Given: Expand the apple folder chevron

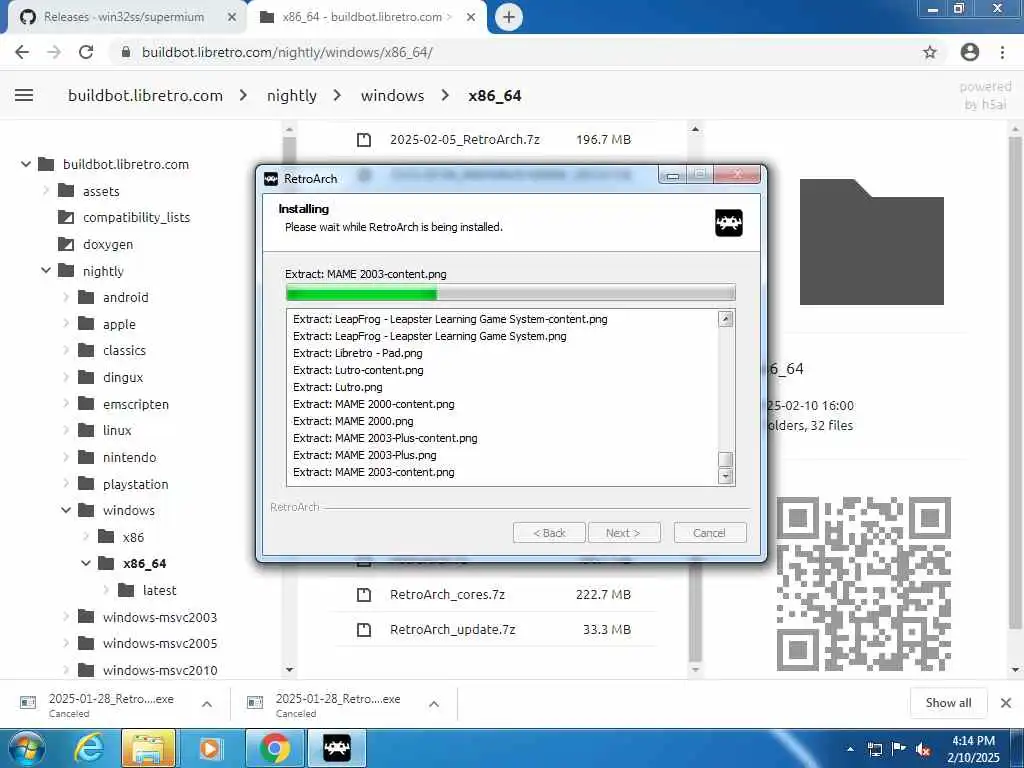Looking at the screenshot, I should (x=66, y=324).
